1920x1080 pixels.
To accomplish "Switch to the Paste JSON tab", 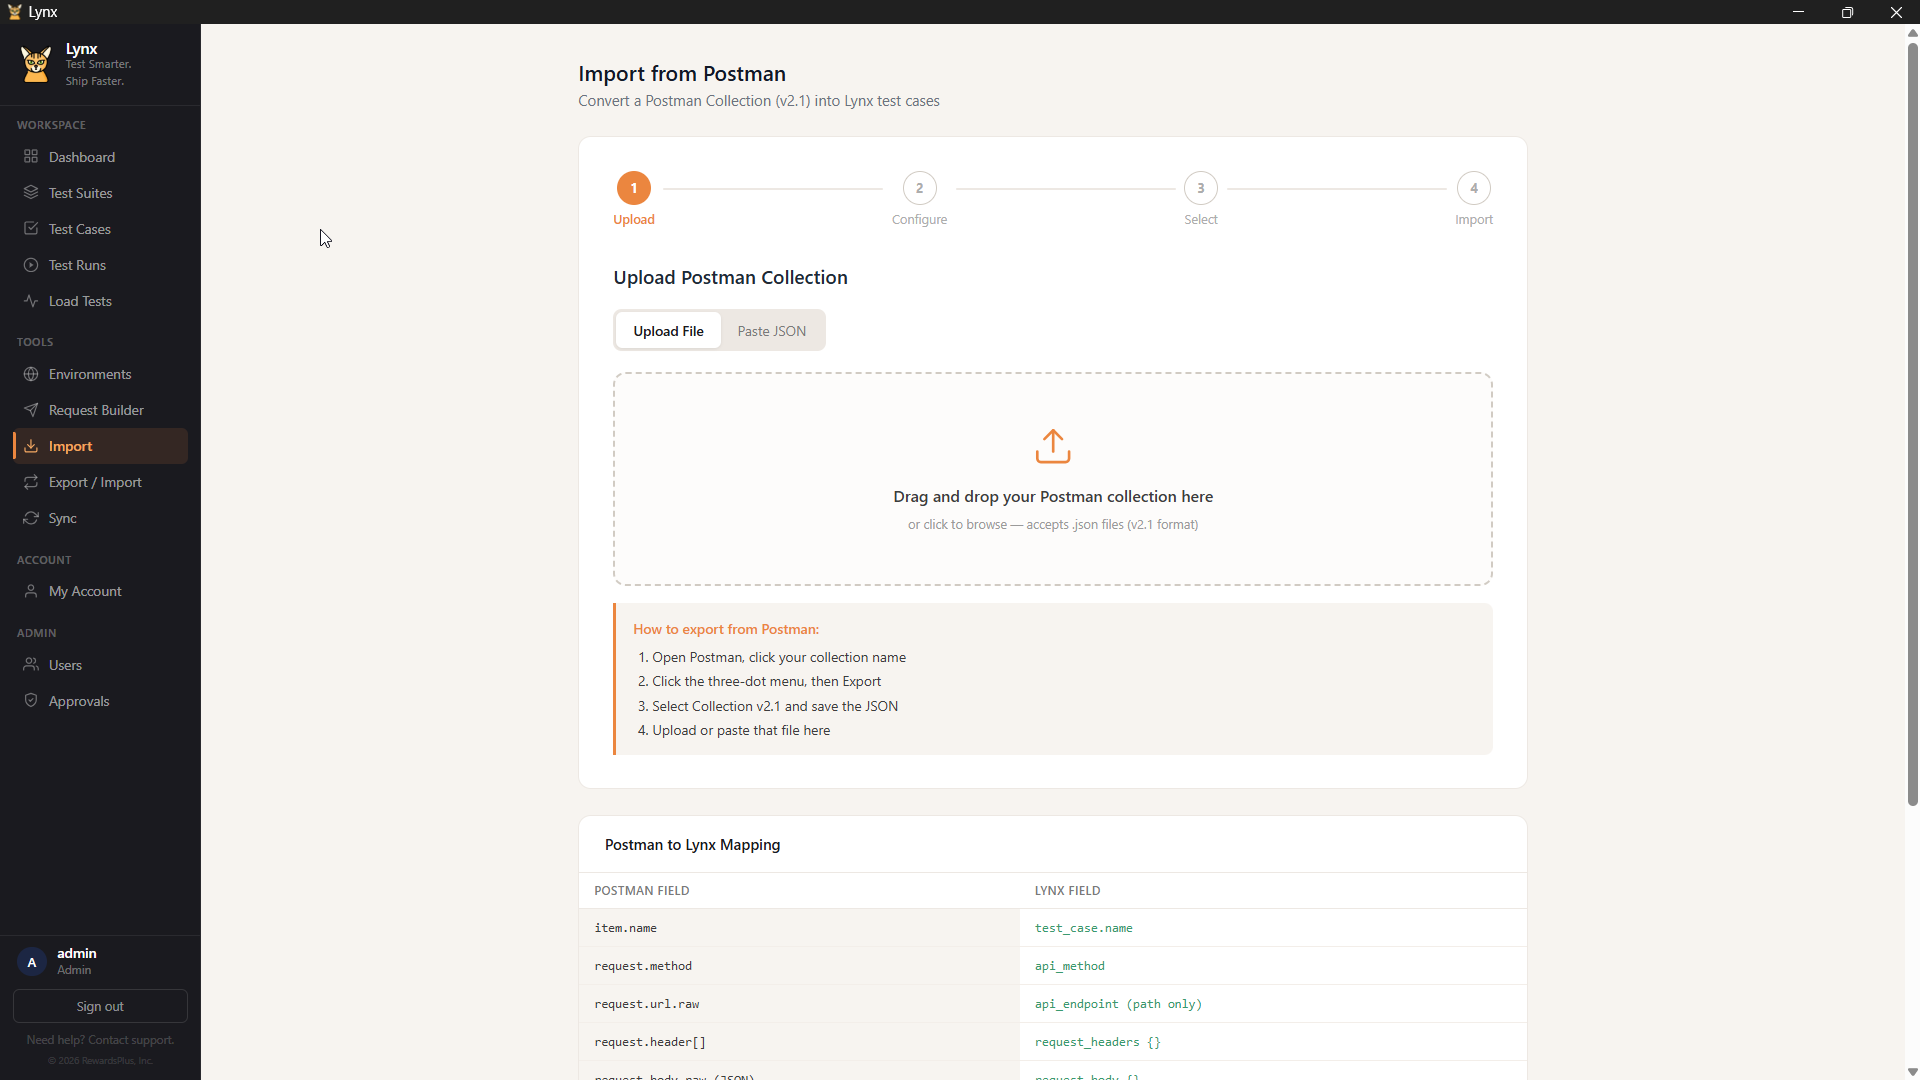I will [x=771, y=331].
